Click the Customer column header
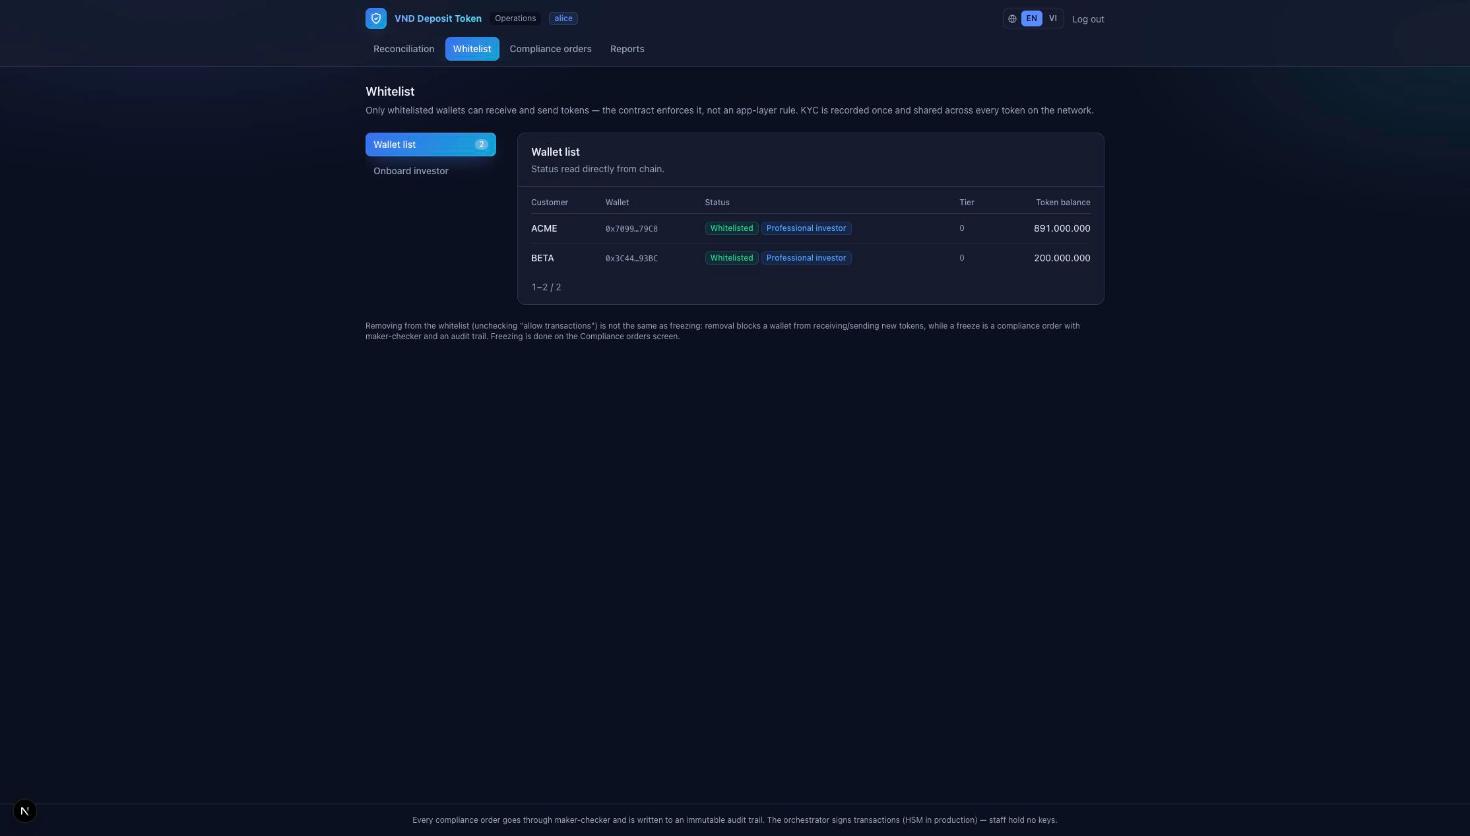 pyautogui.click(x=549, y=202)
